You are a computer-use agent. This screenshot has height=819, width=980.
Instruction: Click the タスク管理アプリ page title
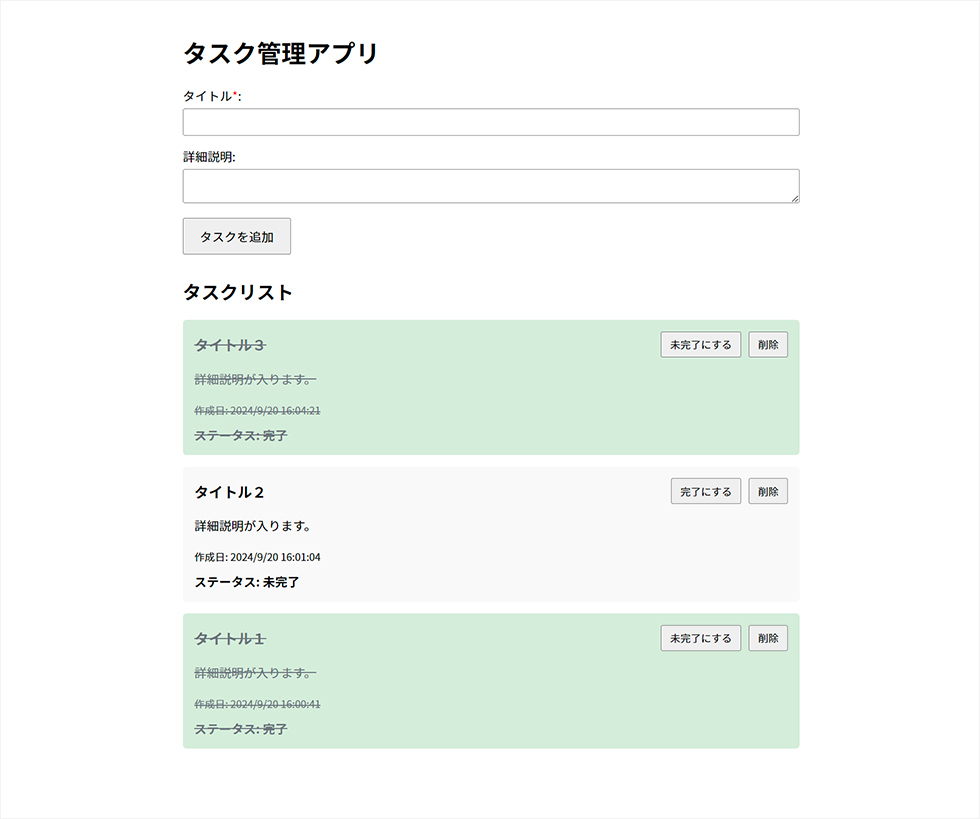point(281,53)
